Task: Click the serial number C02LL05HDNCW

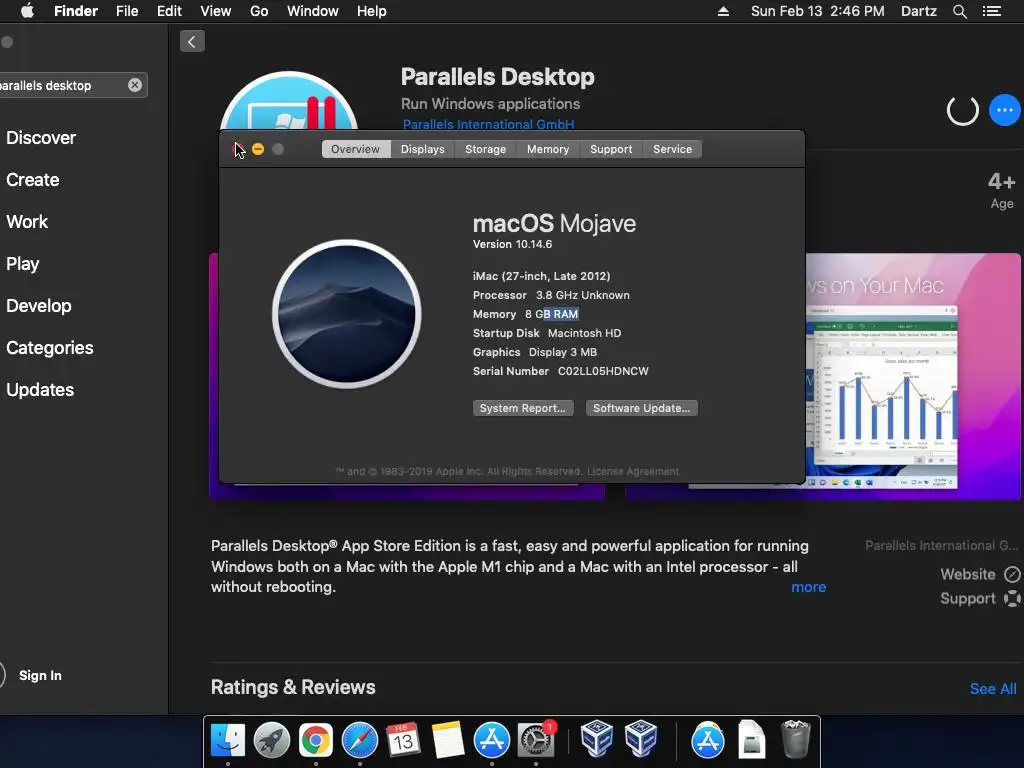Action: pyautogui.click(x=603, y=371)
